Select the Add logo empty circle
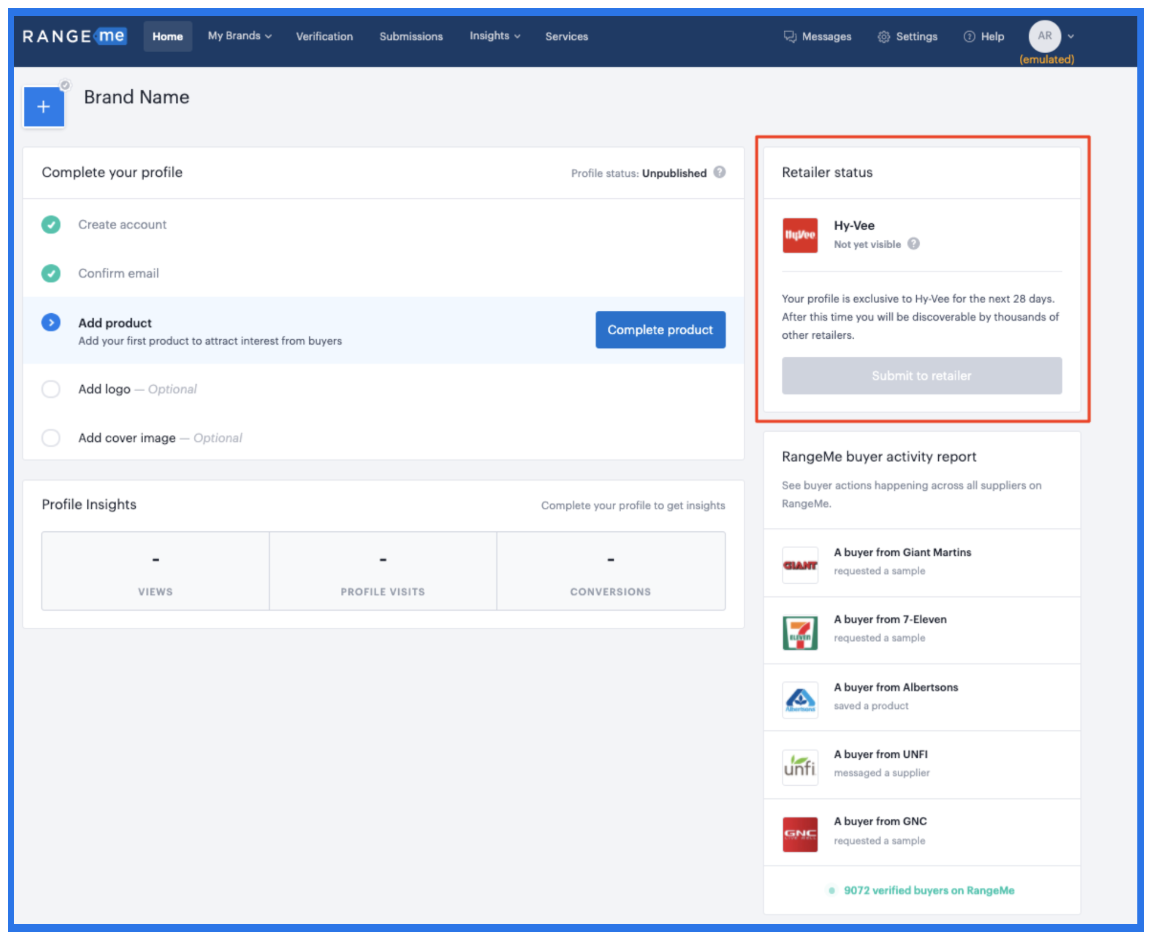 pos(51,389)
